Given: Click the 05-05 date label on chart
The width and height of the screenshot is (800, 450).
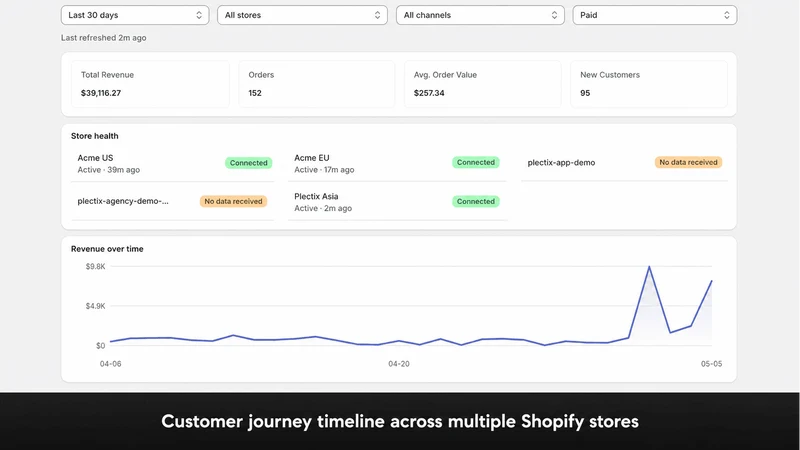Looking at the screenshot, I should (x=711, y=364).
